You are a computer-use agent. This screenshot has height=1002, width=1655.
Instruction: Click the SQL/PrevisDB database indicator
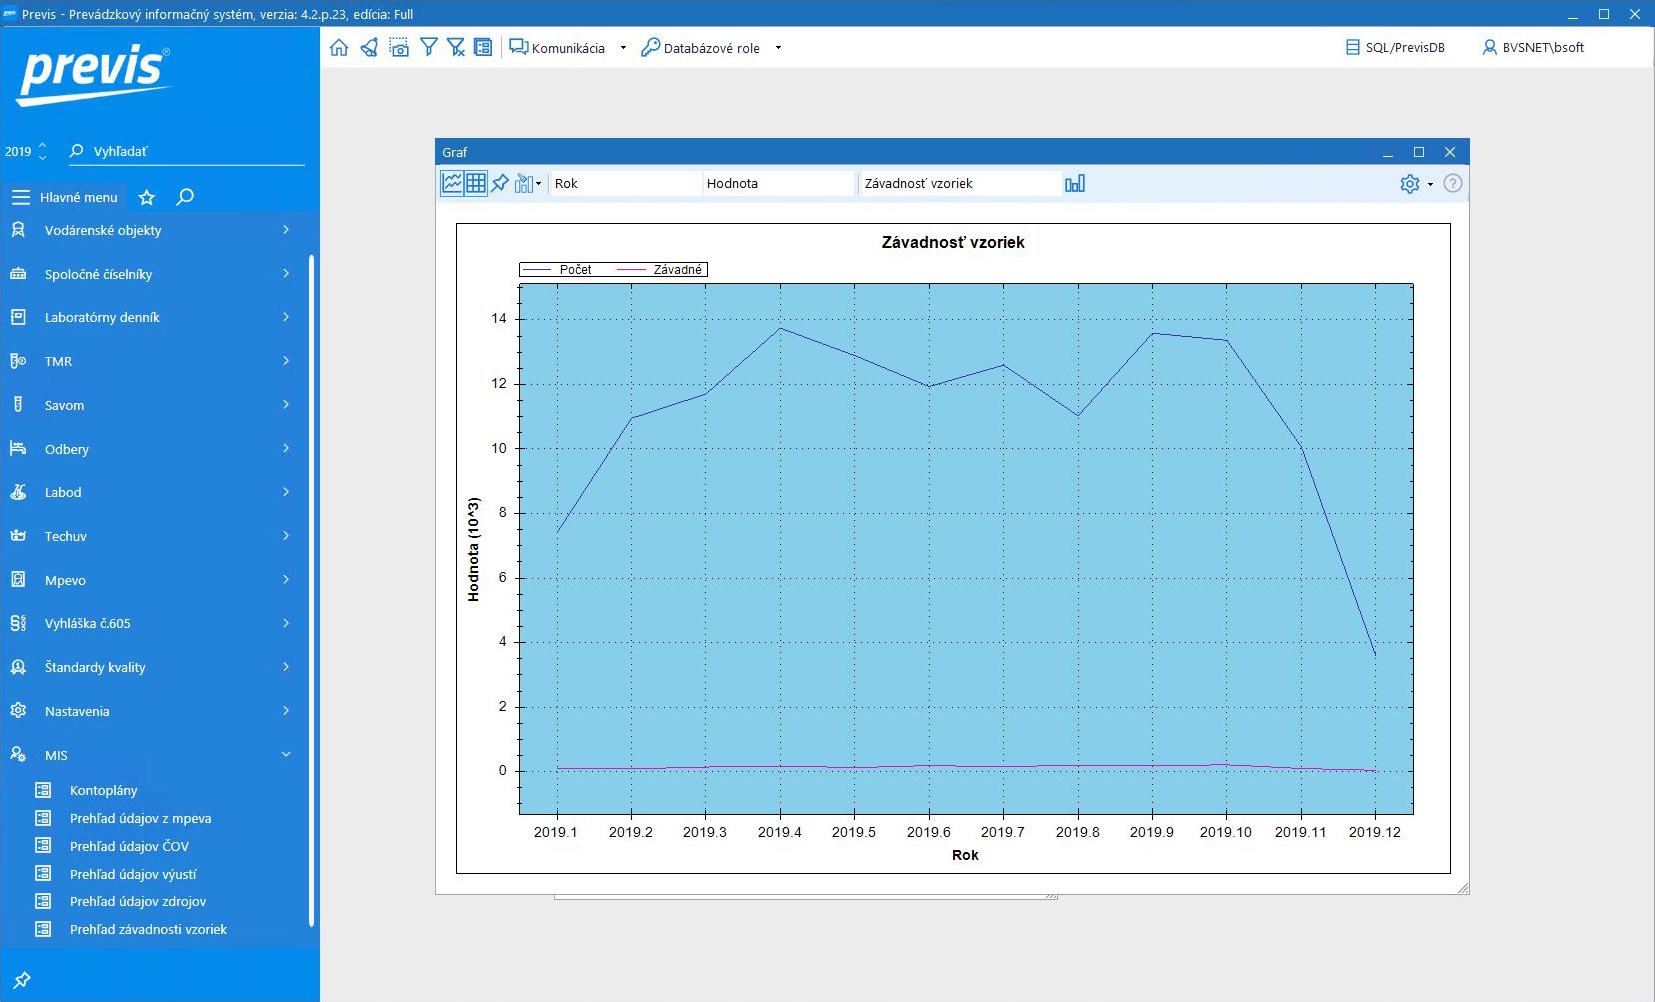point(1395,47)
